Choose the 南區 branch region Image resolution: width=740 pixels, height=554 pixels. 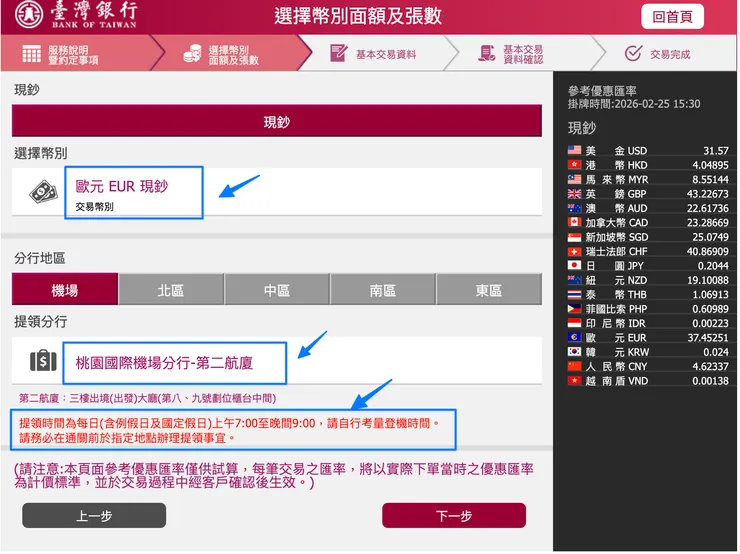383,290
